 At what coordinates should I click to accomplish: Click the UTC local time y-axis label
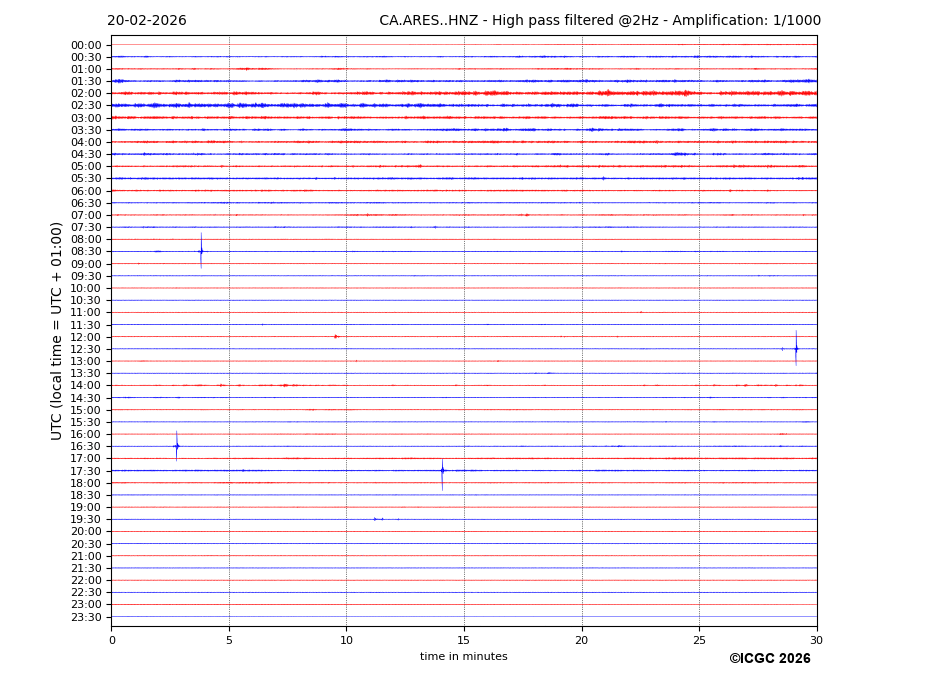pyautogui.click(x=57, y=330)
